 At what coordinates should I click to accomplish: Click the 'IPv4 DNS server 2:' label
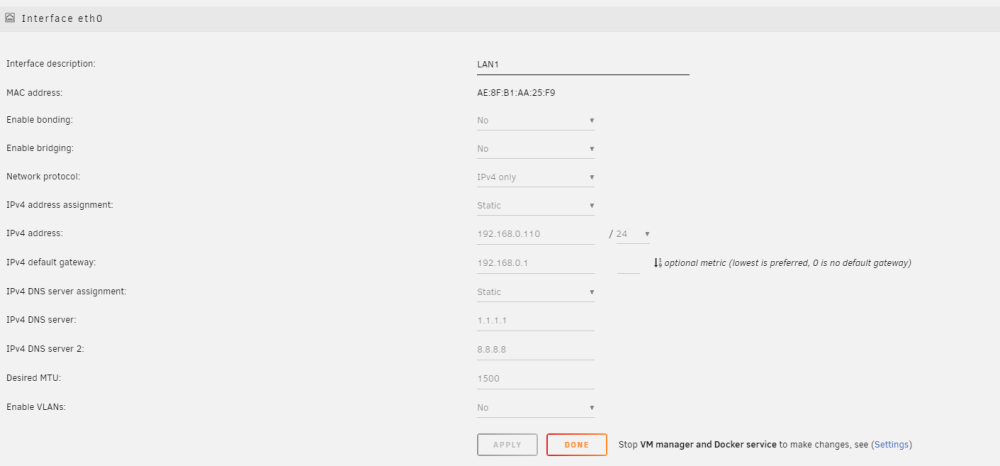click(45, 349)
